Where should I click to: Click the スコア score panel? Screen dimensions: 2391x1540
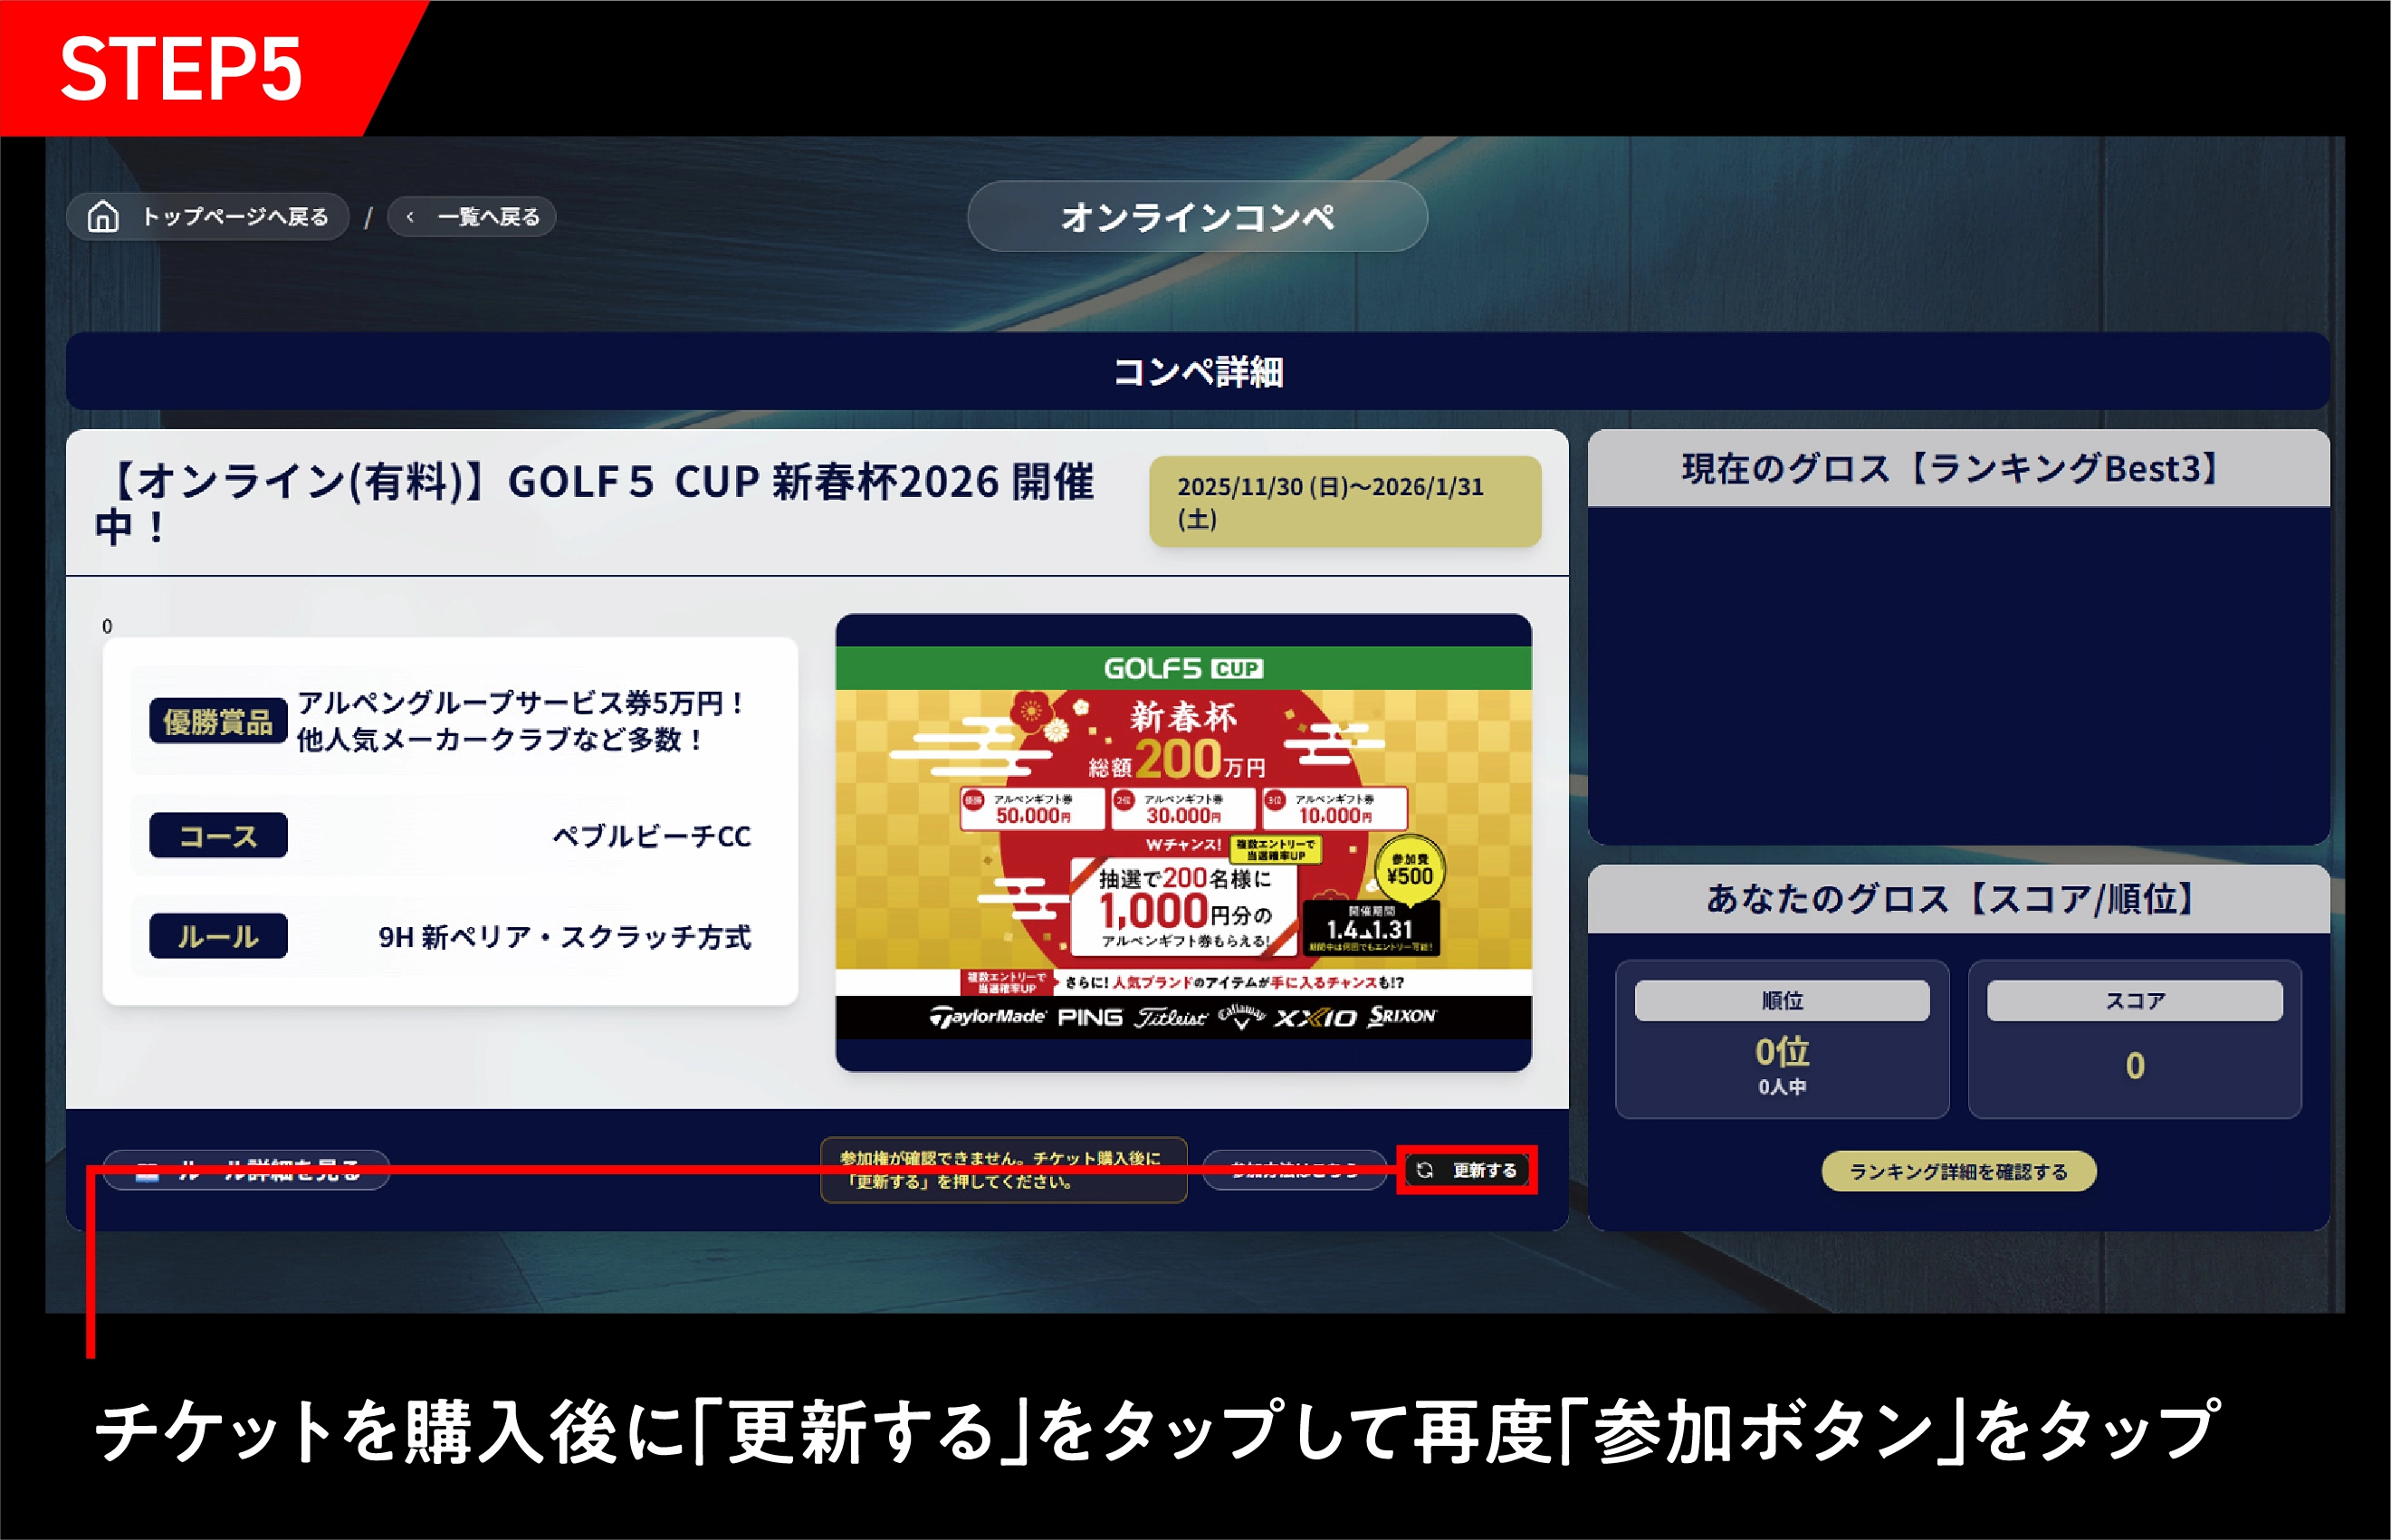point(2134,1040)
